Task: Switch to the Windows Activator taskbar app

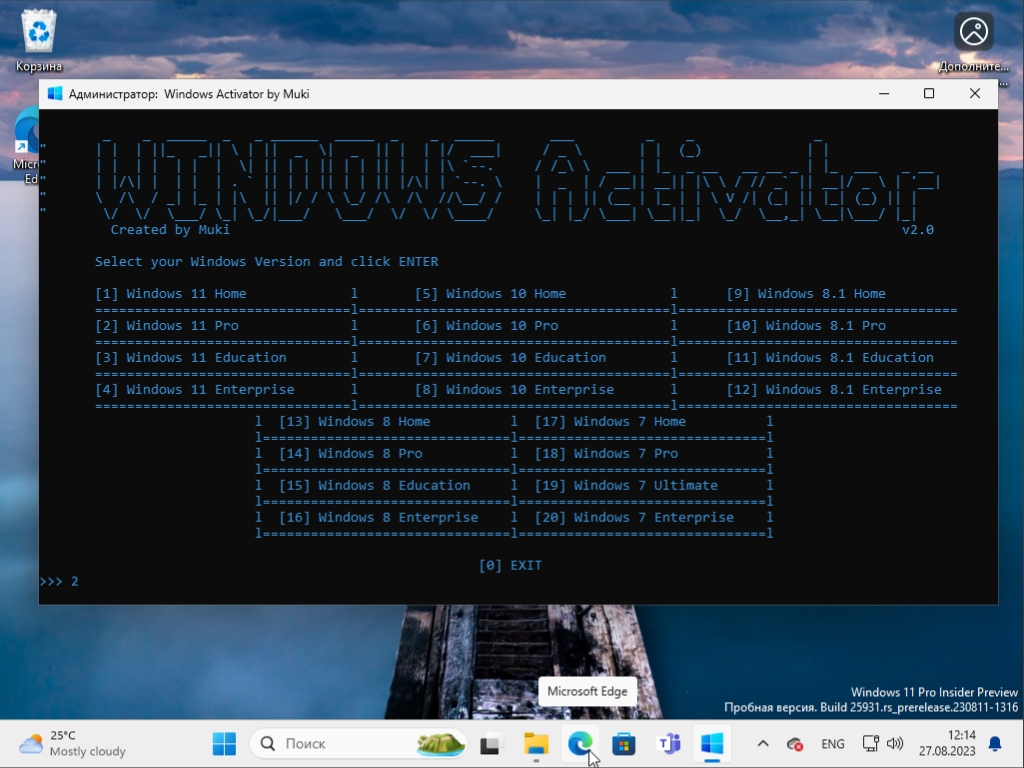Action: 712,743
